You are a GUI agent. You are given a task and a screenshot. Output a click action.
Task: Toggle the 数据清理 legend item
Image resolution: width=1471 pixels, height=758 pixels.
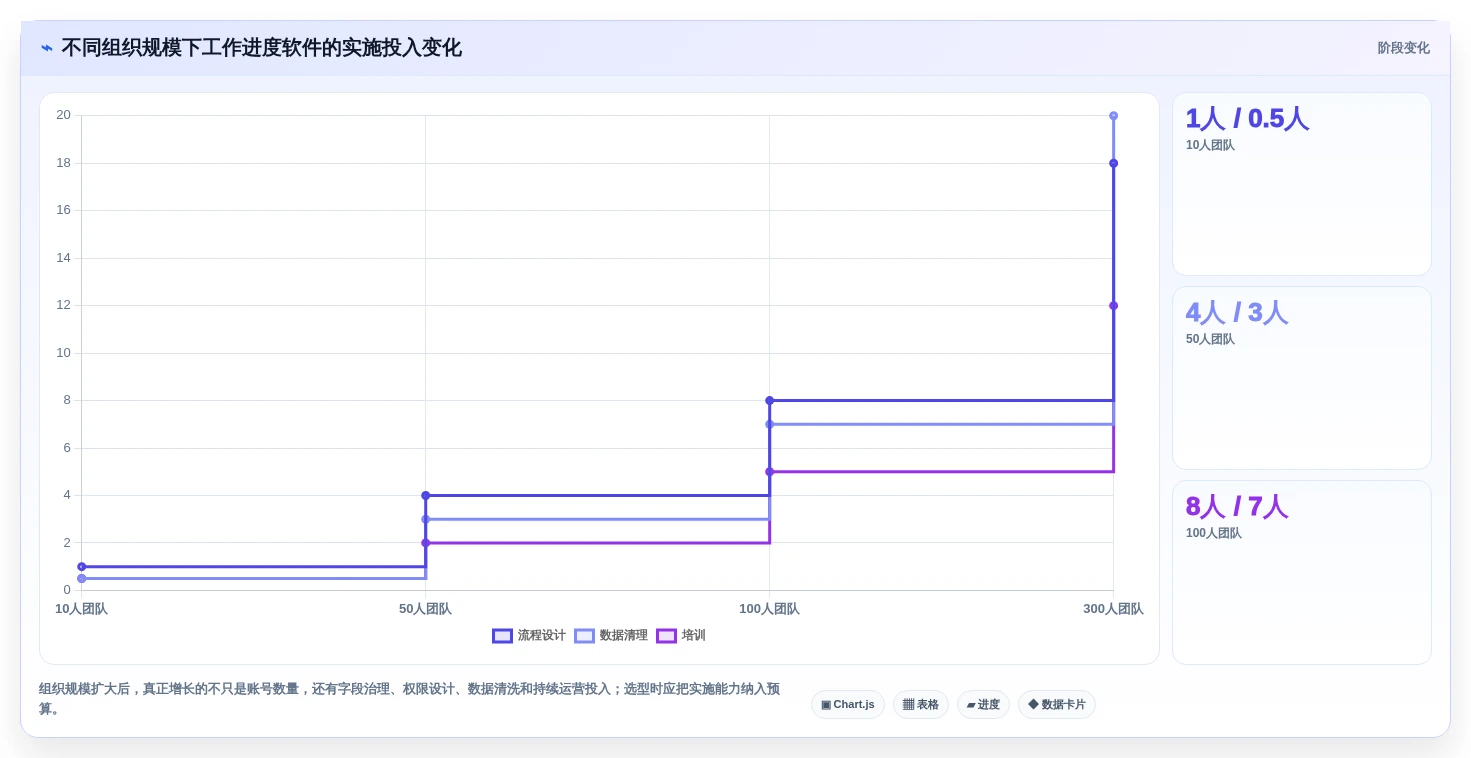[x=611, y=636]
